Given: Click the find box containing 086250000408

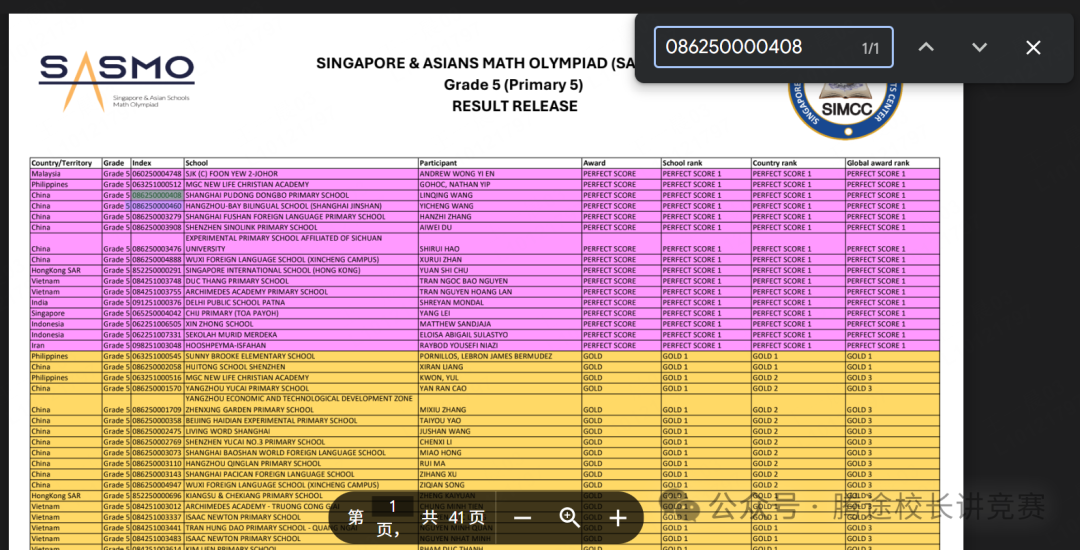Looking at the screenshot, I should [773, 47].
